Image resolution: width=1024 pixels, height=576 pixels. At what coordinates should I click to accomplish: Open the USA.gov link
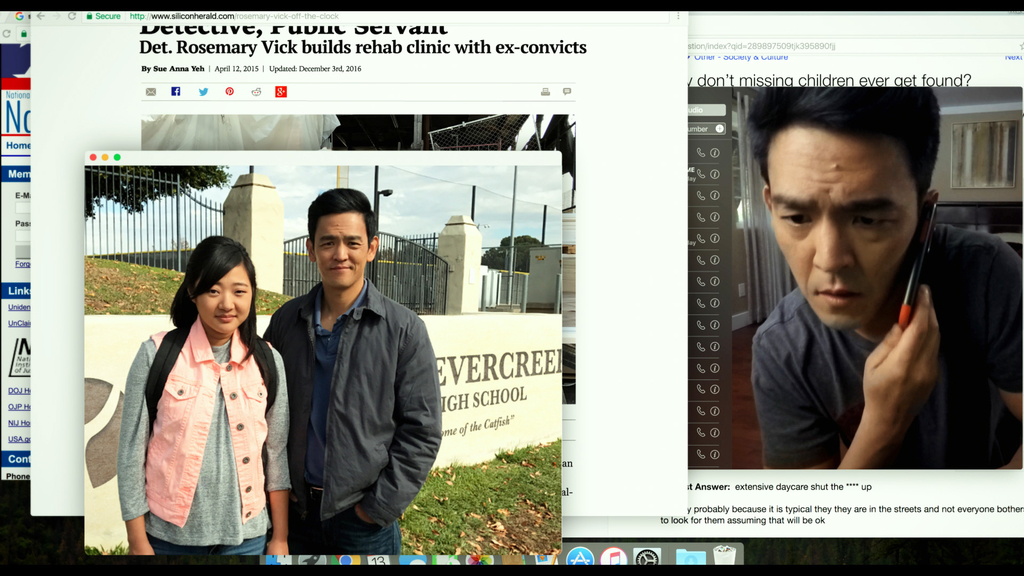(19, 440)
